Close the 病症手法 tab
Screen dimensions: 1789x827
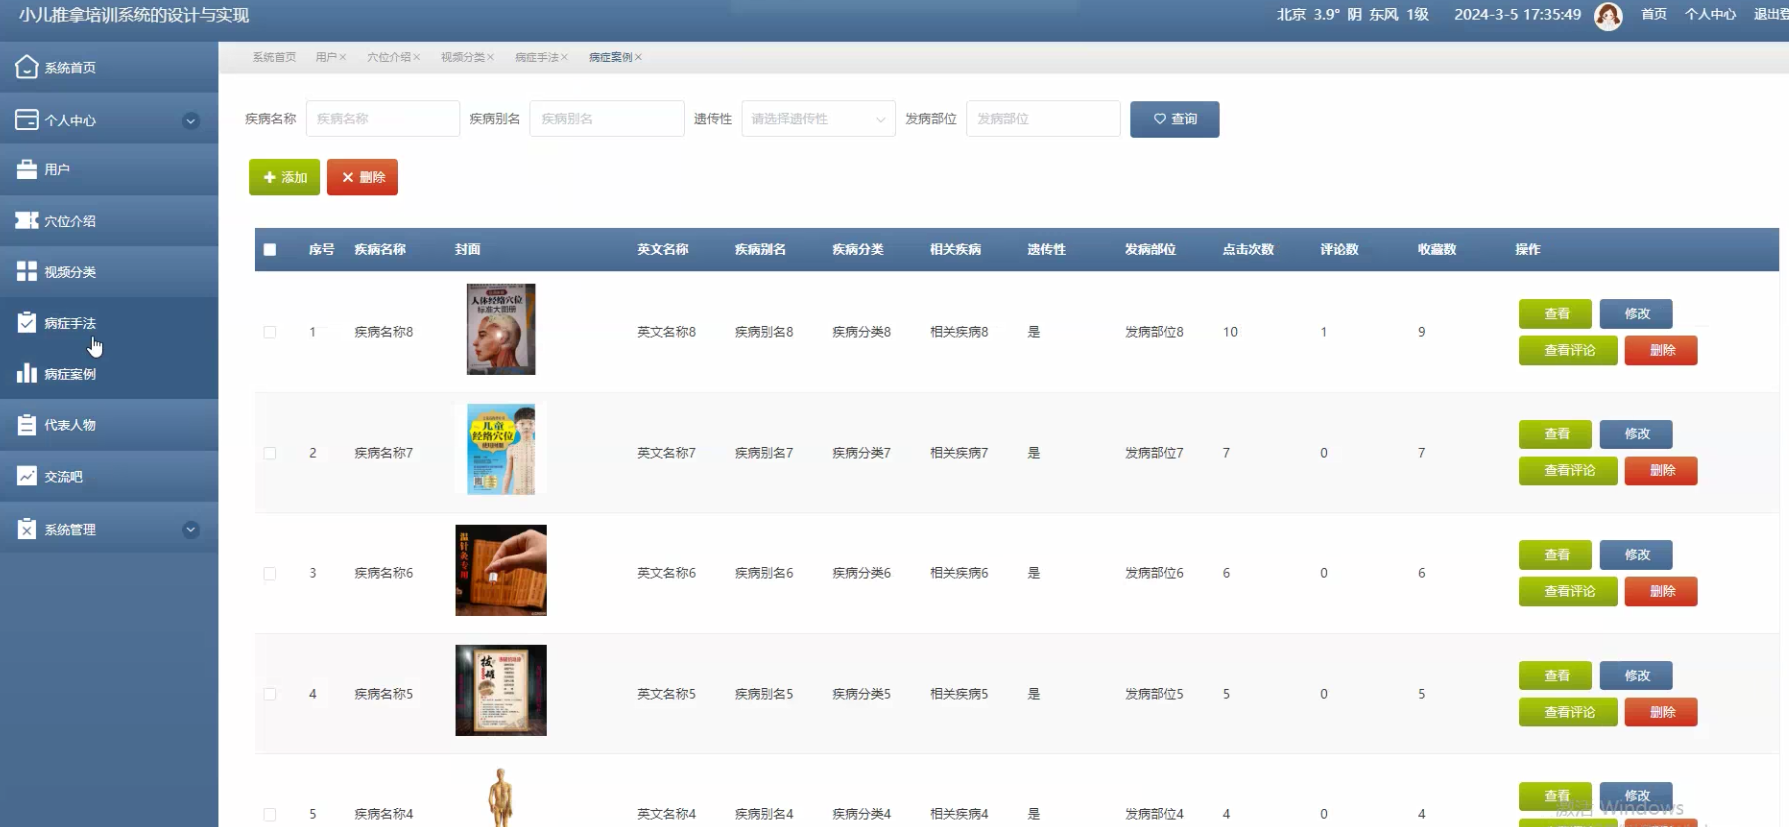tap(565, 57)
